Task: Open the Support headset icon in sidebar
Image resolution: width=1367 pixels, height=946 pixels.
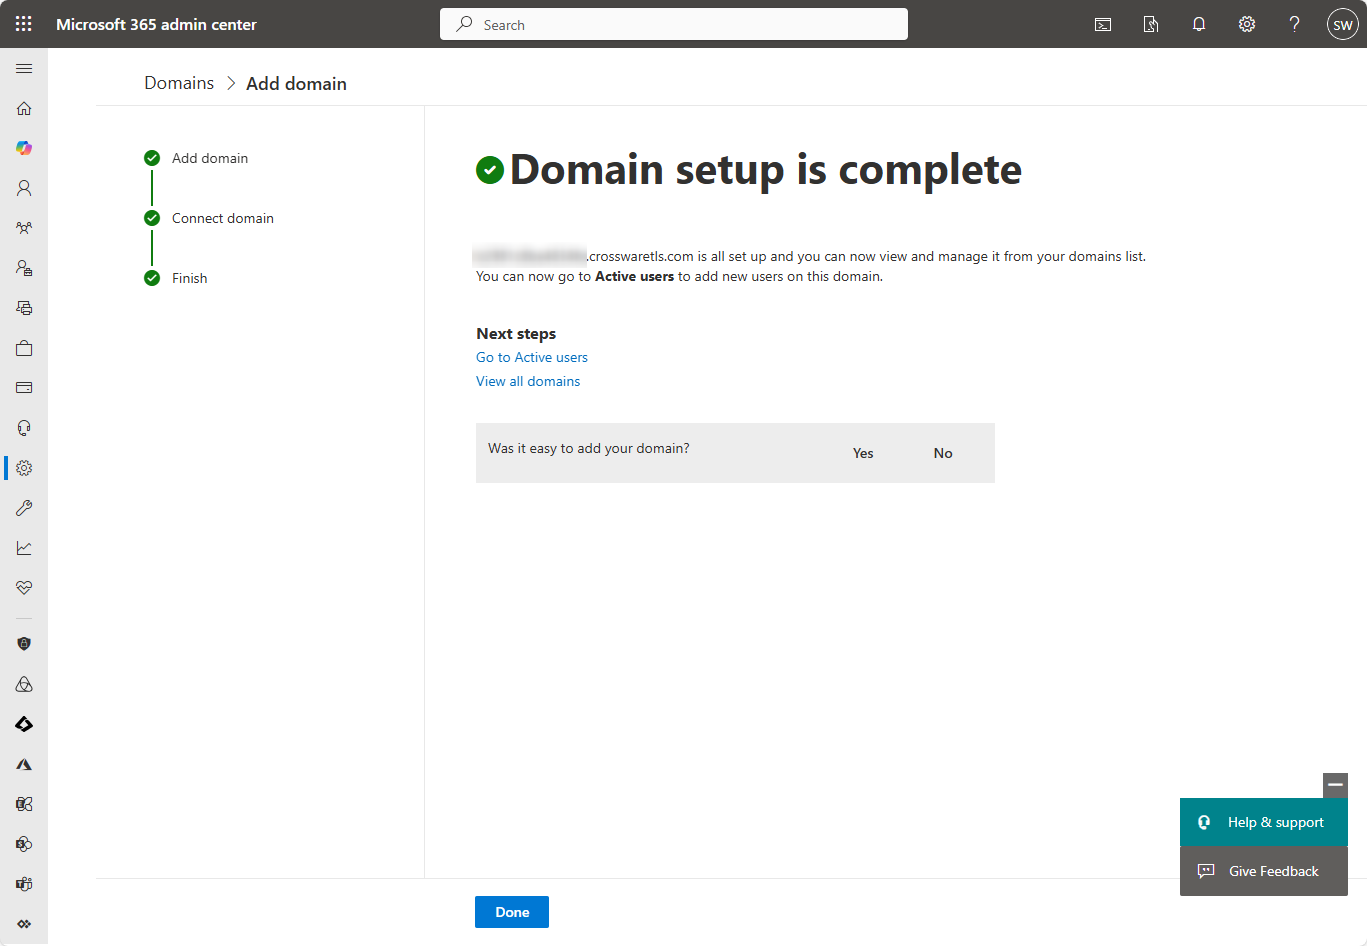Action: click(24, 428)
